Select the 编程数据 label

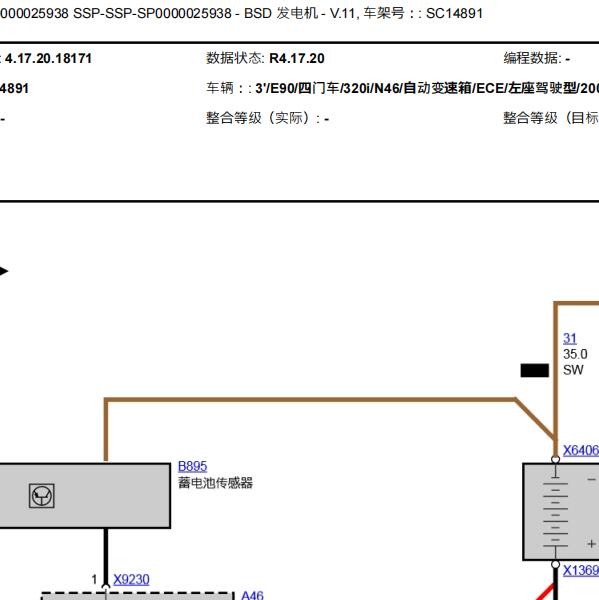click(532, 58)
